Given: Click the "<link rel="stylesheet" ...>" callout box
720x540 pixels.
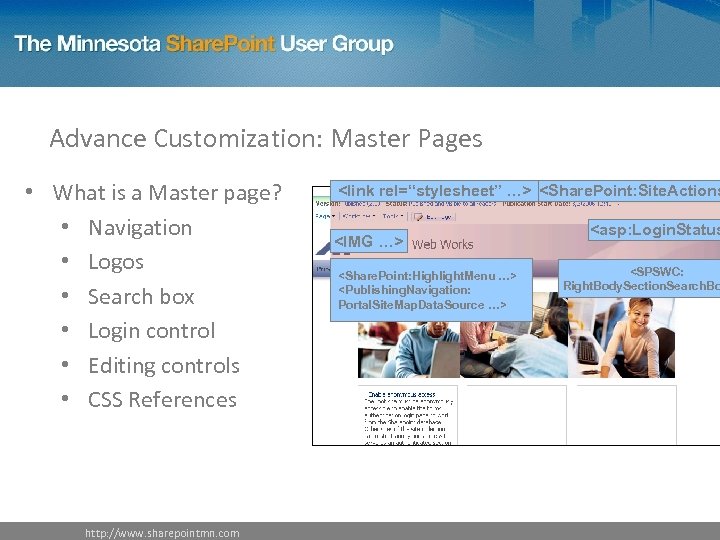Looking at the screenshot, I should [434, 191].
